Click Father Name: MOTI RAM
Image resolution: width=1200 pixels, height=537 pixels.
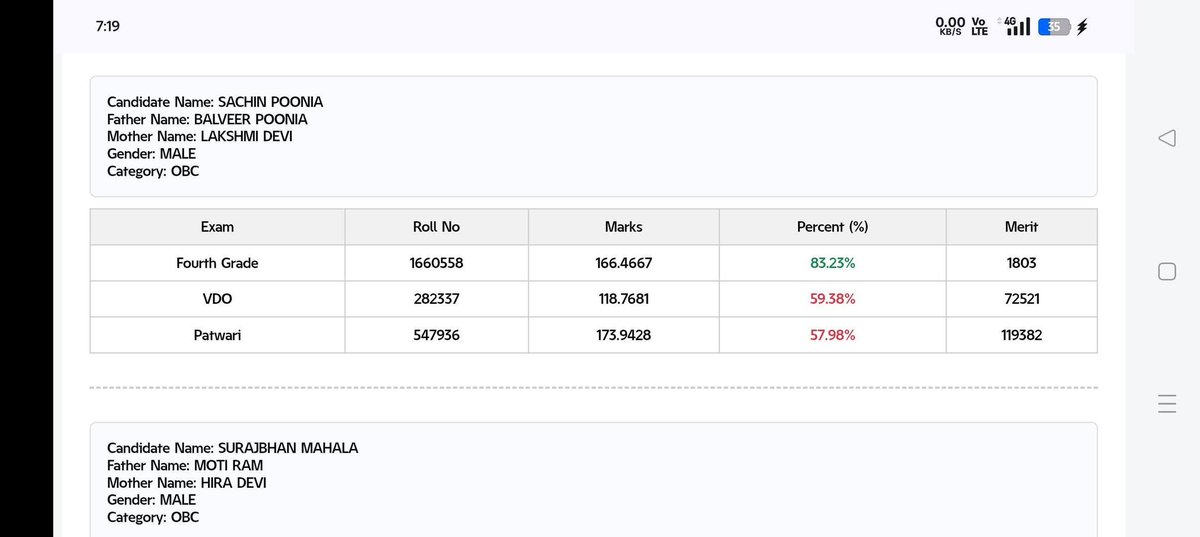click(185, 465)
